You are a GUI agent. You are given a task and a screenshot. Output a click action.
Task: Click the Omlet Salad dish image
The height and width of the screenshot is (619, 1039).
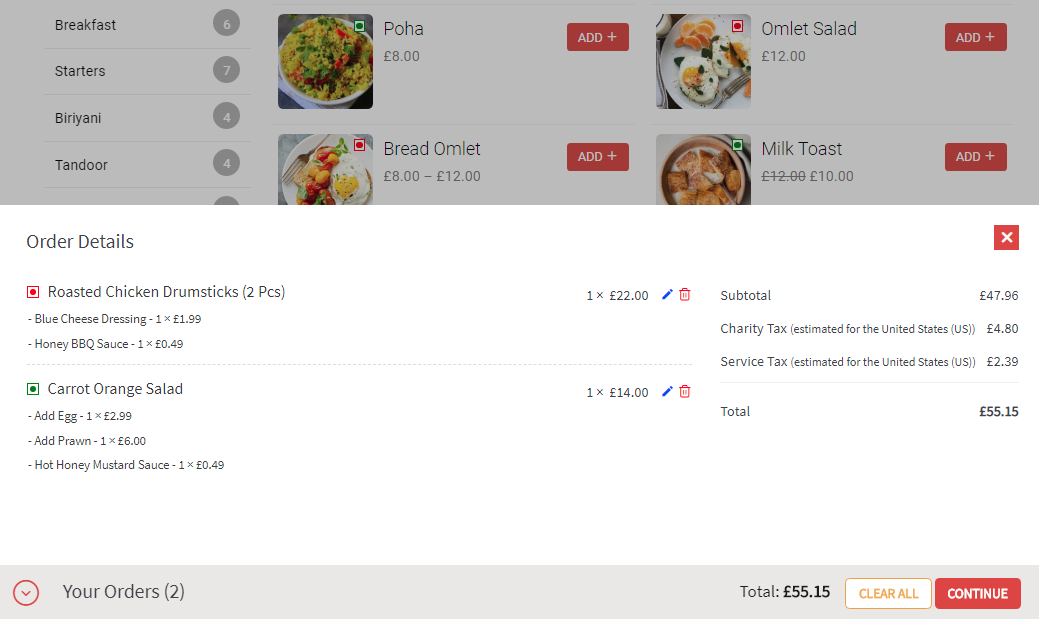tap(703, 61)
